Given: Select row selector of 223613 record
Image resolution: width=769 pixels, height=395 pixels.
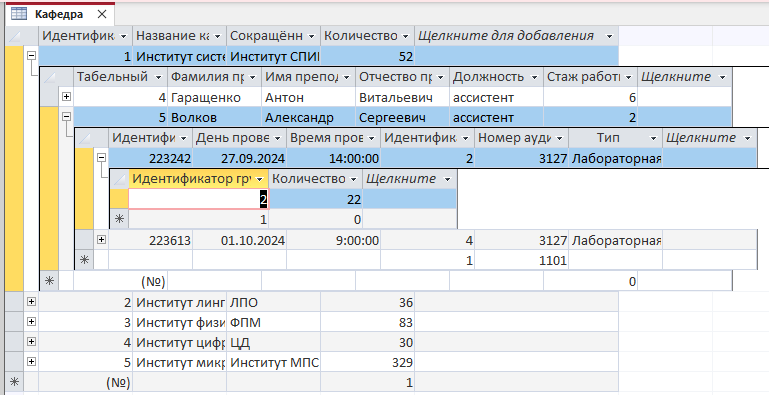Looking at the screenshot, I should pyautogui.click(x=84, y=240).
